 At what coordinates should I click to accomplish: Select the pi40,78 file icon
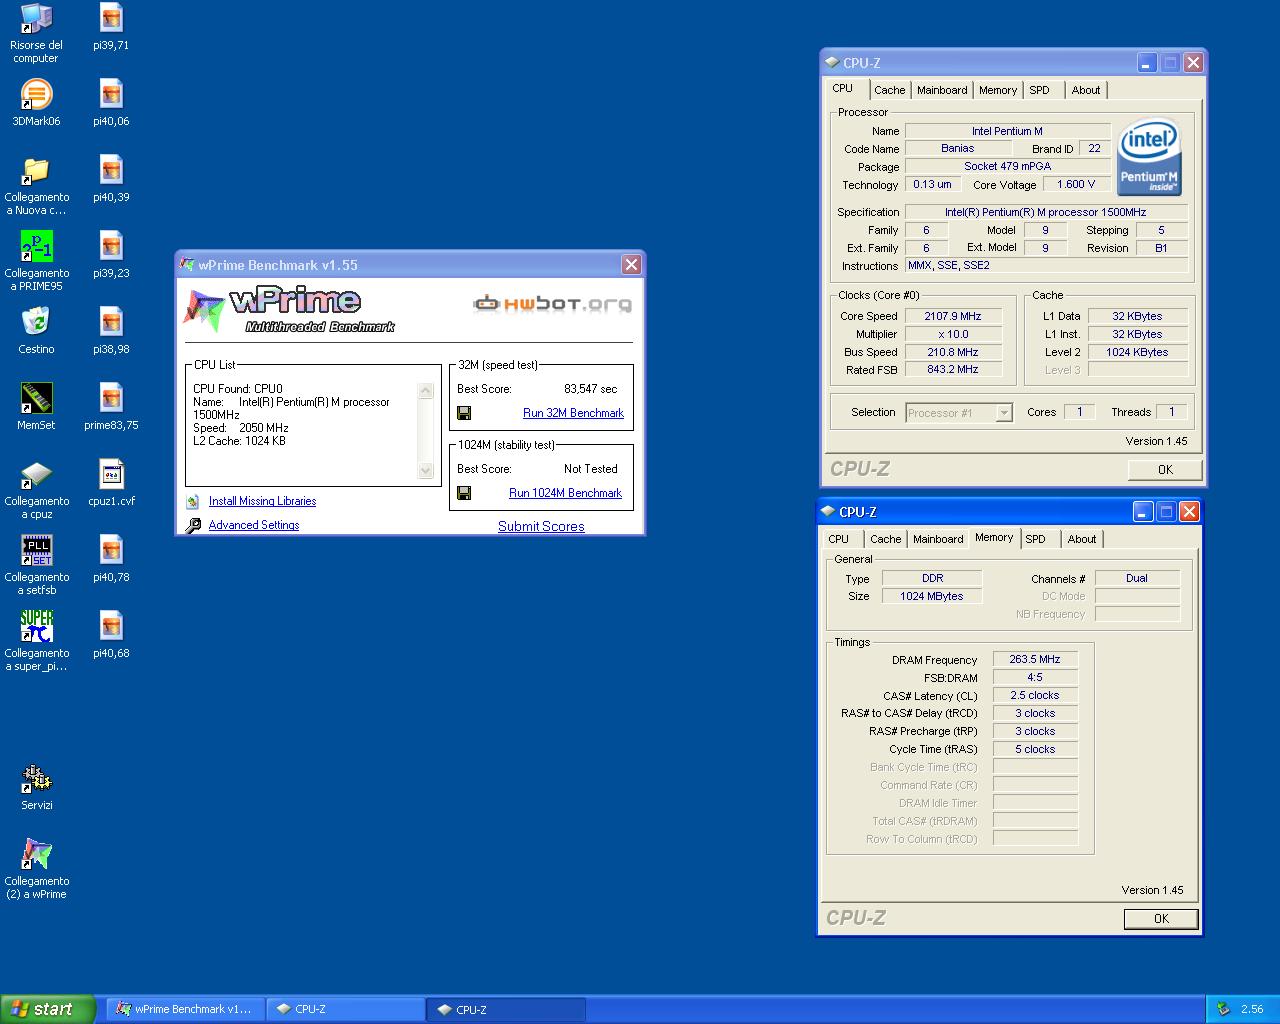(x=111, y=550)
